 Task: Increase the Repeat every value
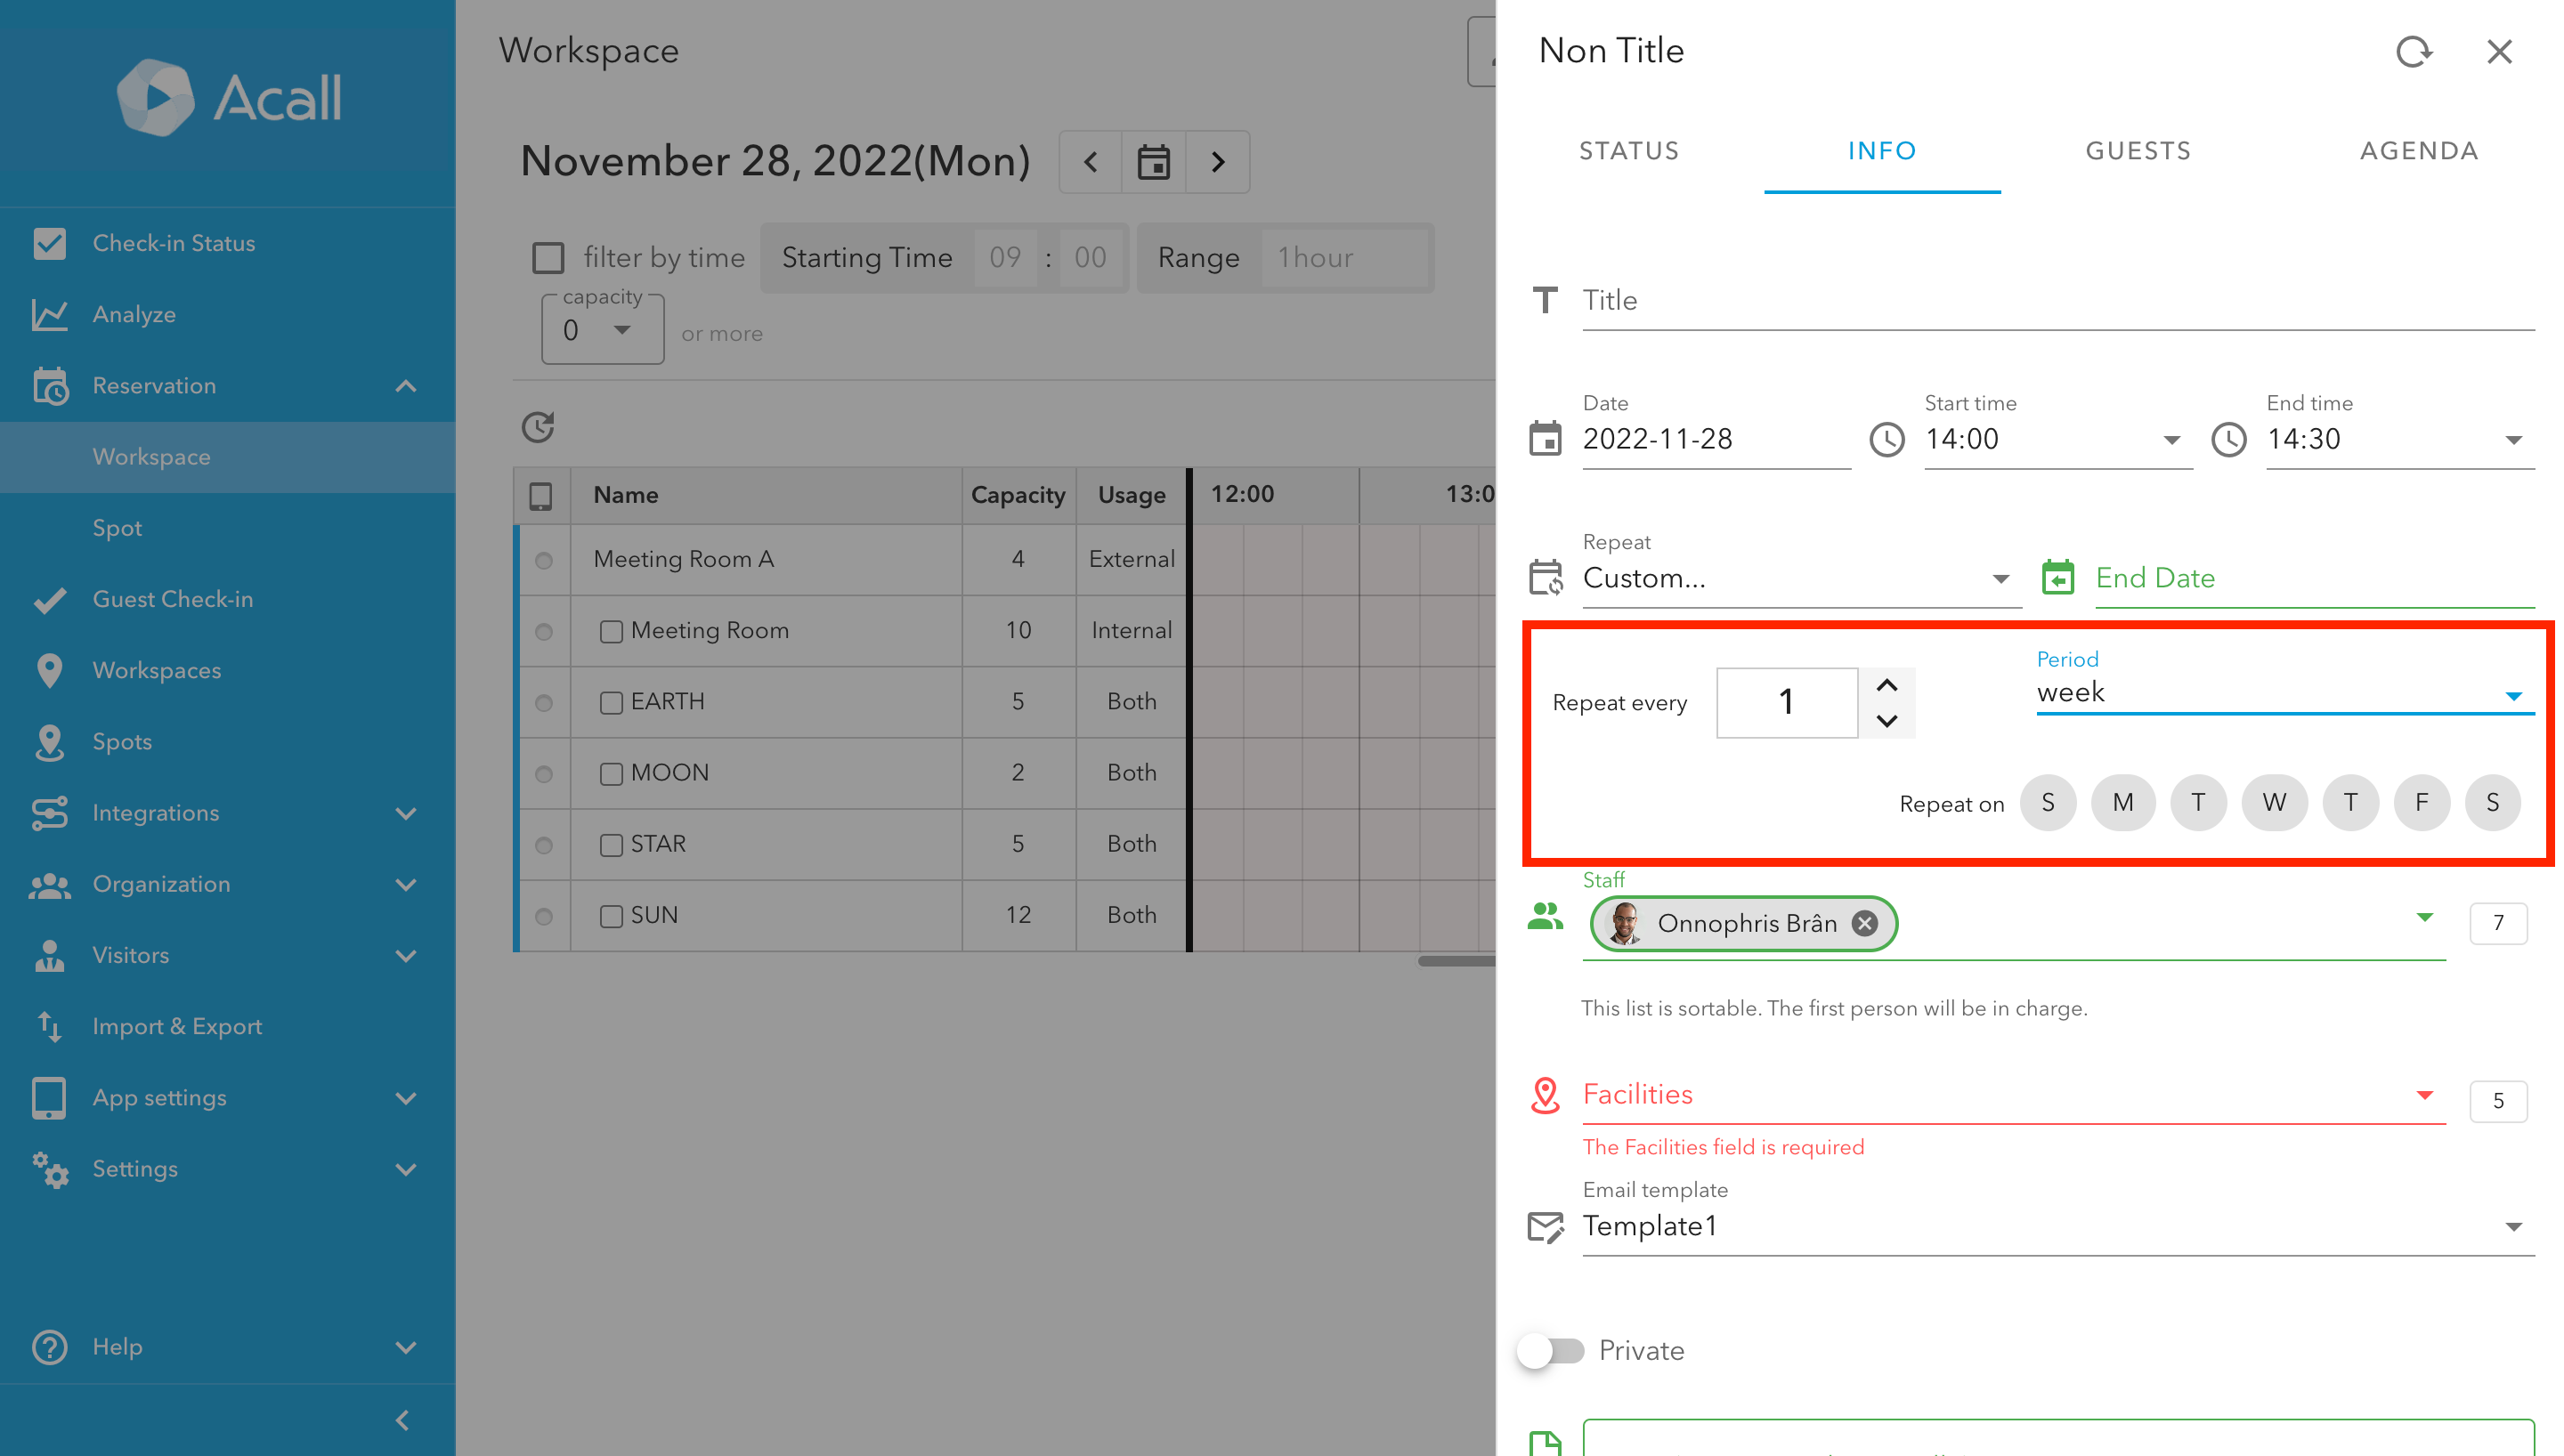(1886, 686)
